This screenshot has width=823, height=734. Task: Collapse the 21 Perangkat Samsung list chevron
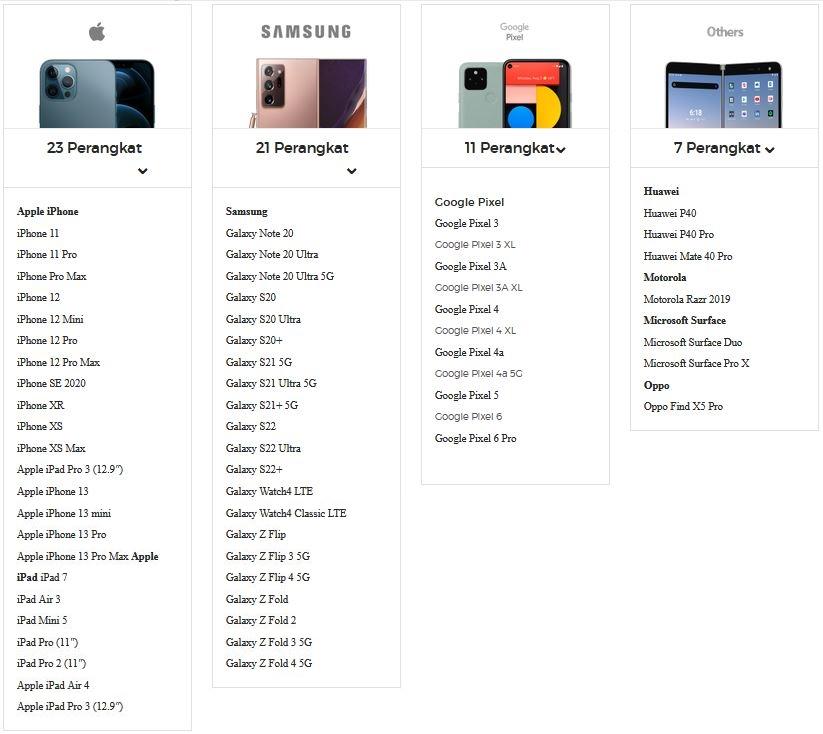click(x=352, y=171)
